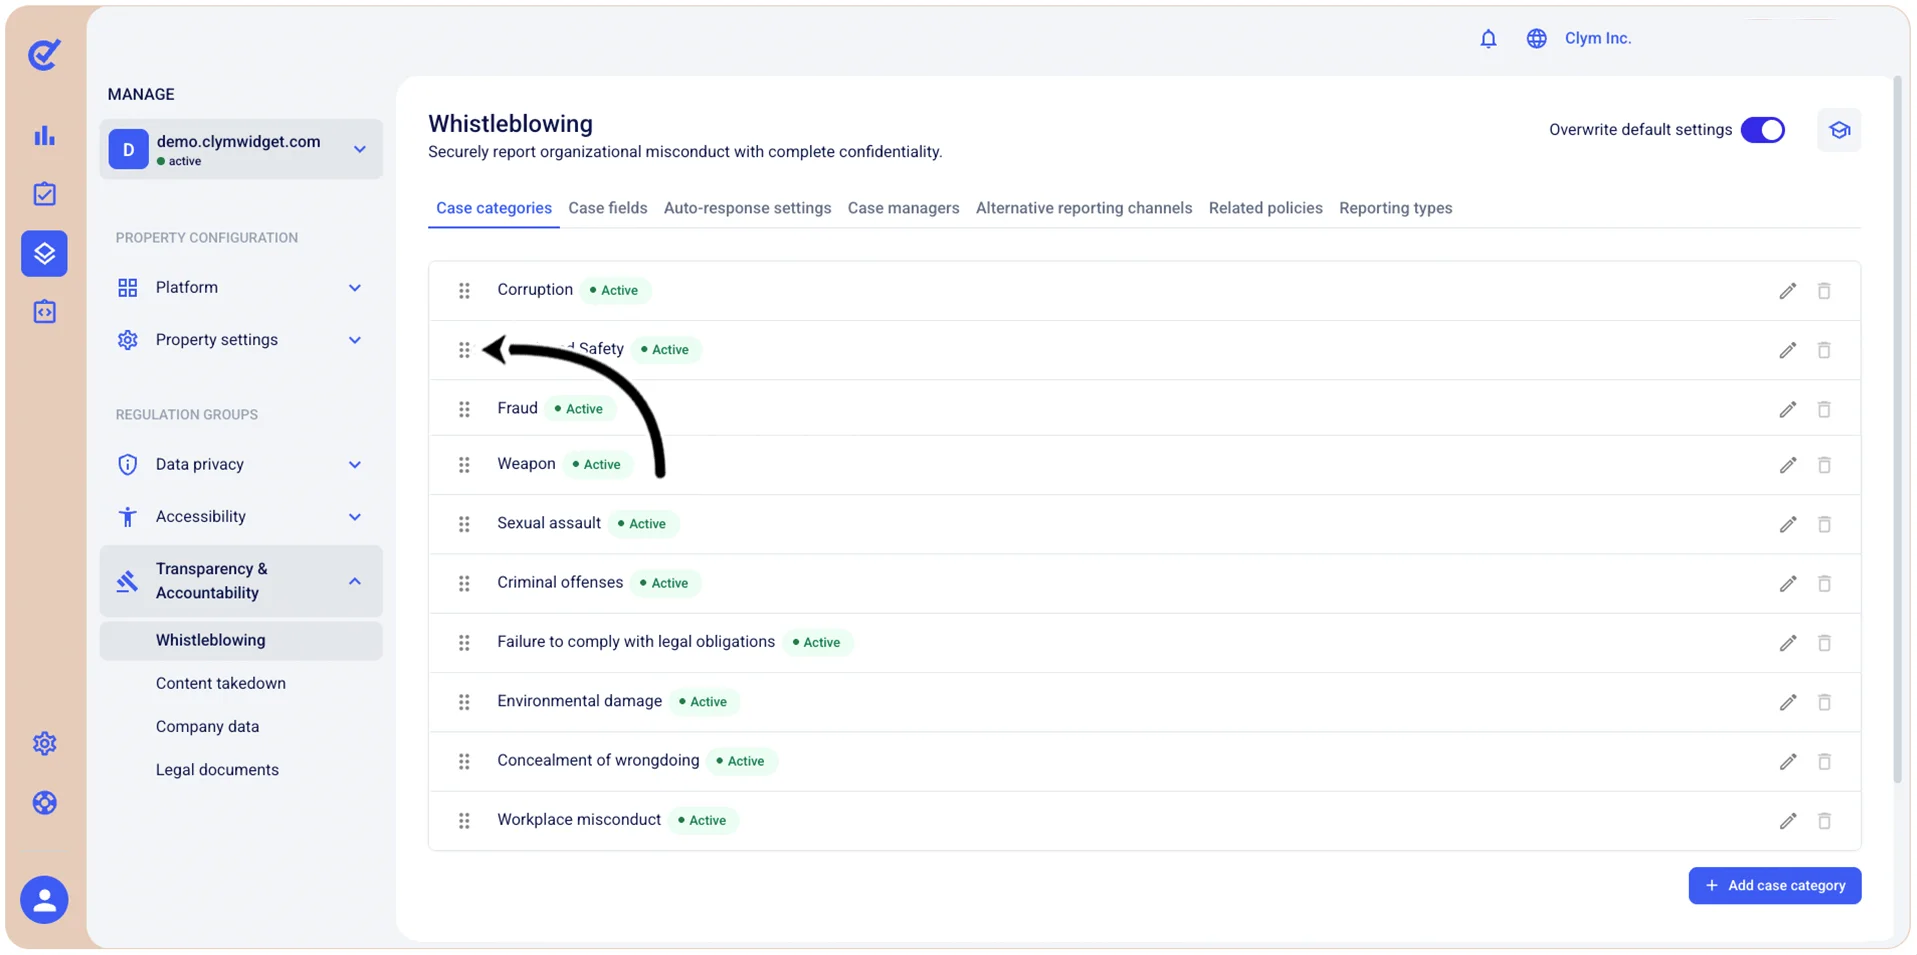Open Legal documents page
The width and height of the screenshot is (1917, 955).
[217, 770]
